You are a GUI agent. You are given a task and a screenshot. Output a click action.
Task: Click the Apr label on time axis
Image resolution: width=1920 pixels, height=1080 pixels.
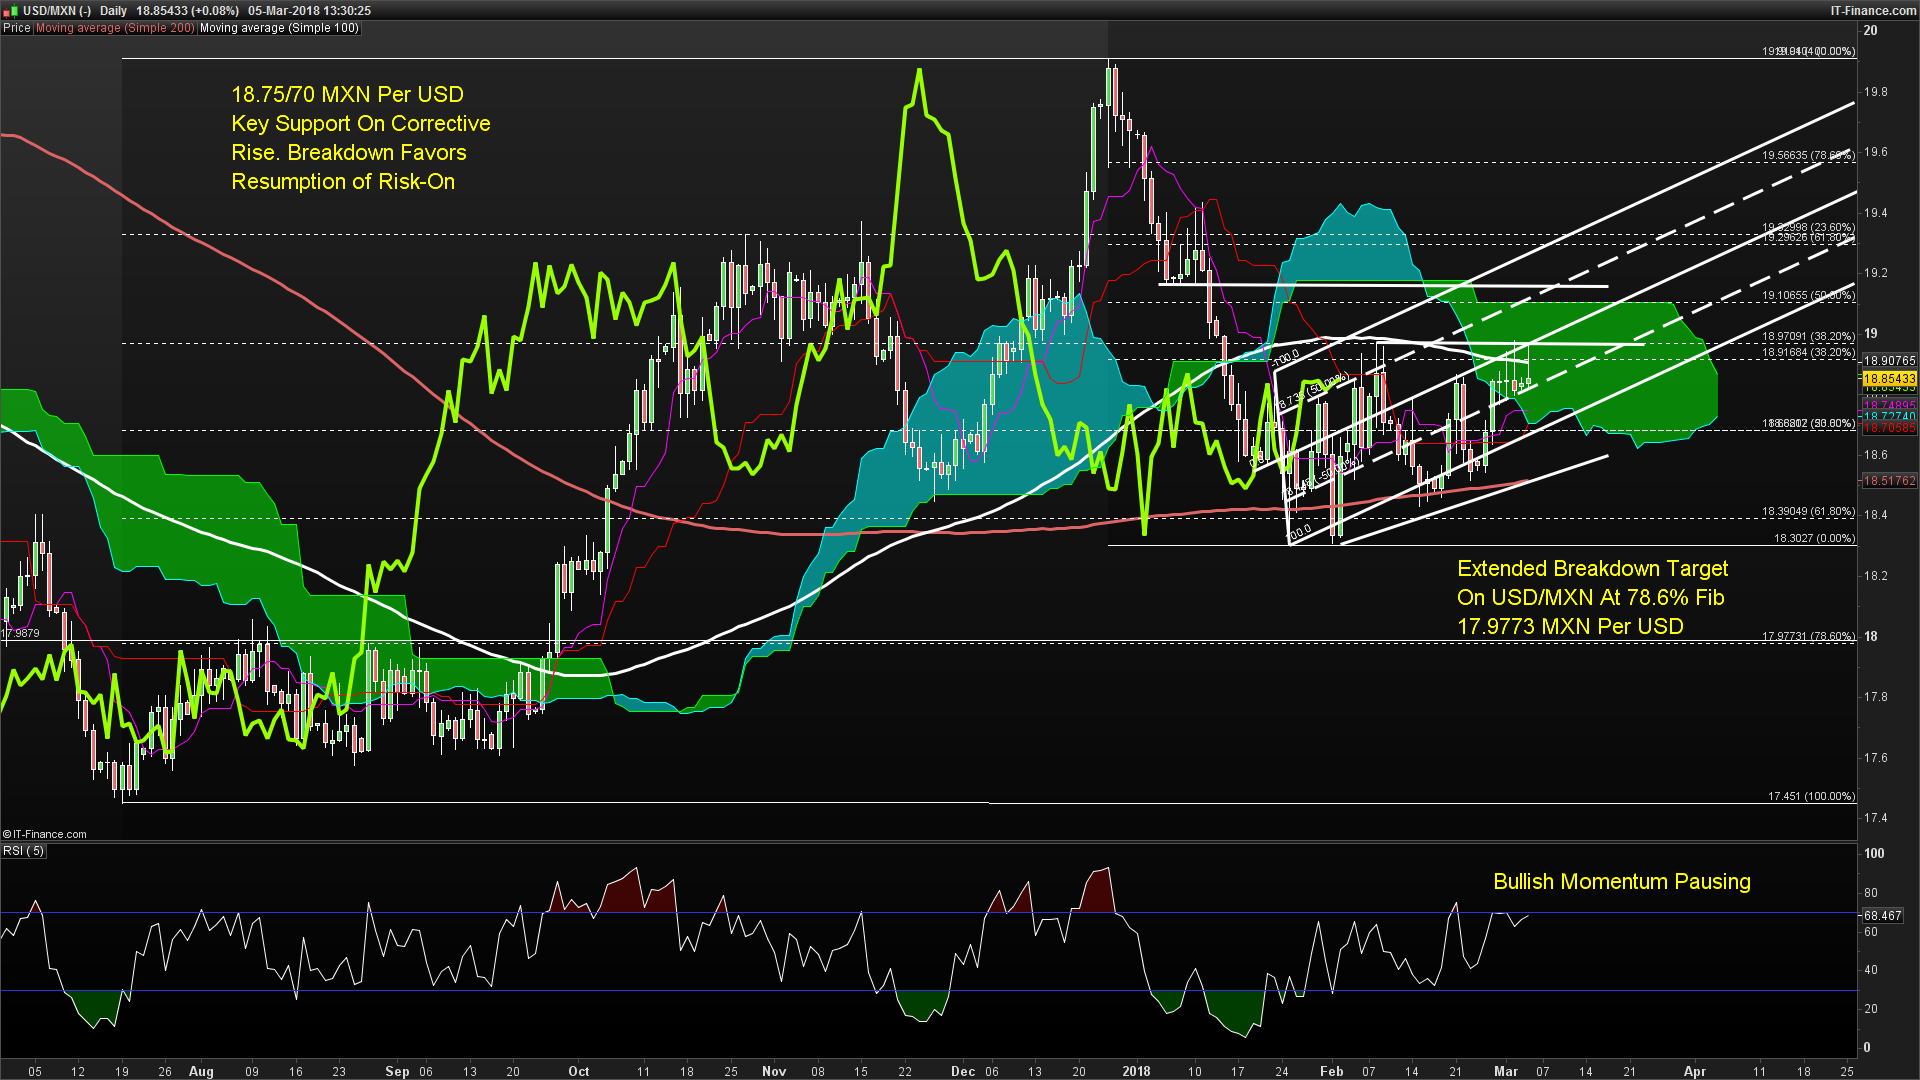1695,1071
